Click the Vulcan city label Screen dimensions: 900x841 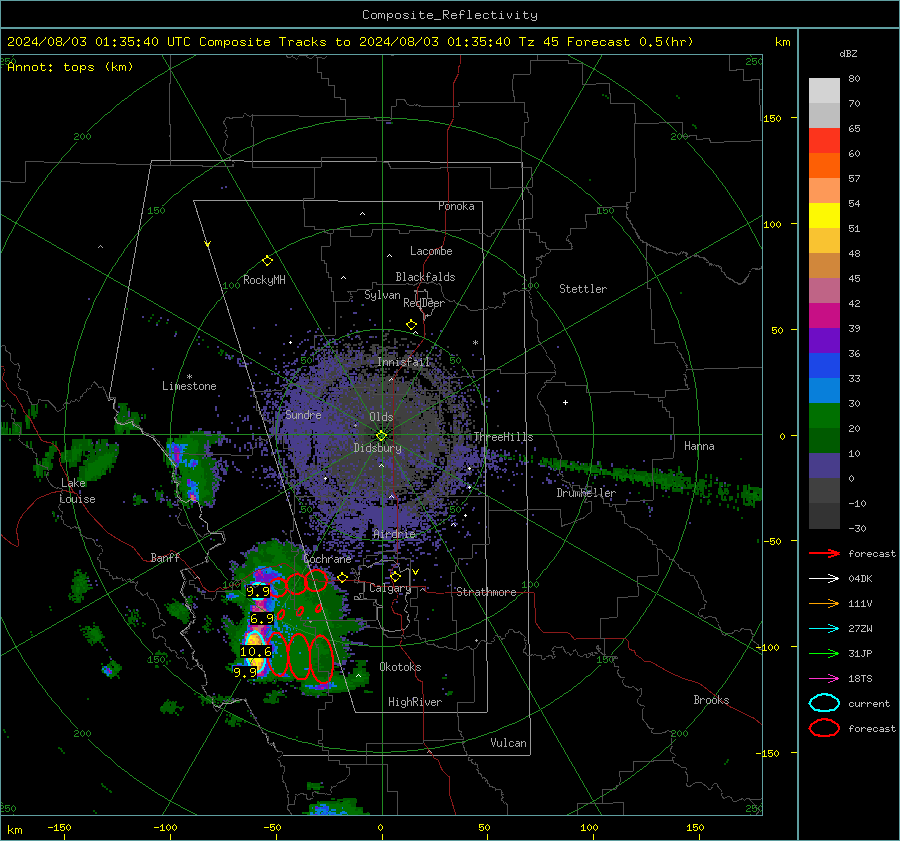(509, 743)
